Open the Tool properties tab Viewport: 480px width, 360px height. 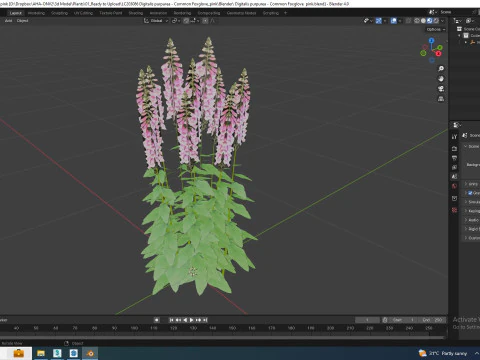tap(454, 137)
